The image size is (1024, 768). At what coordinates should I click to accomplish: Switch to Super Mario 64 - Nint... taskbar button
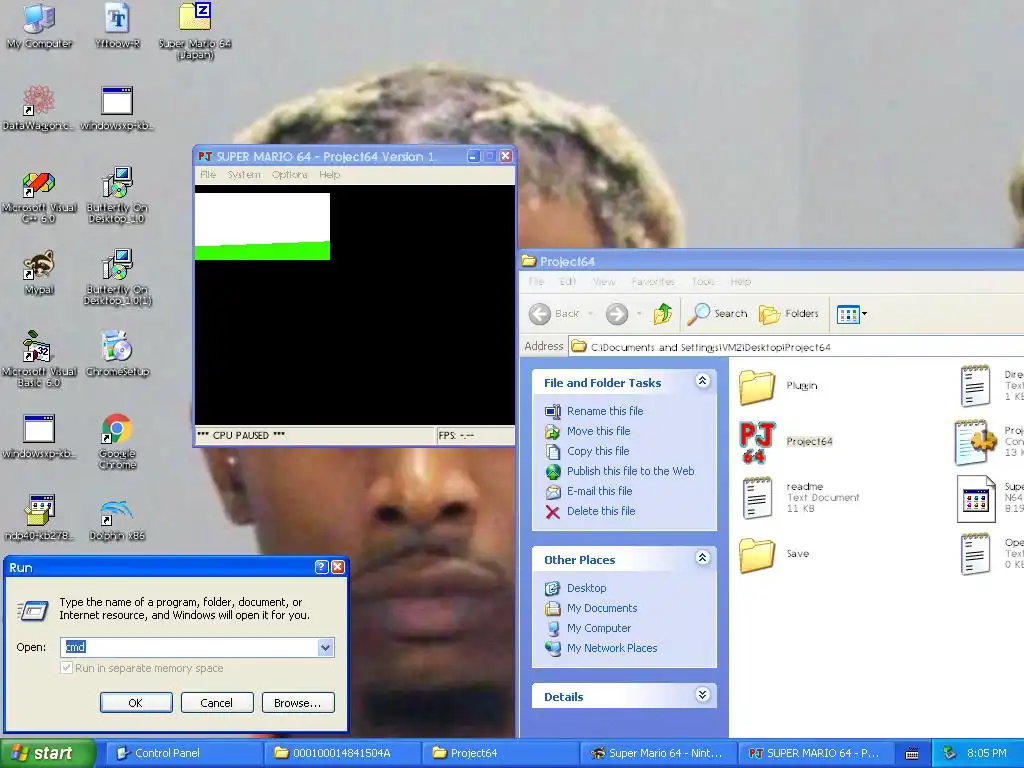click(658, 753)
